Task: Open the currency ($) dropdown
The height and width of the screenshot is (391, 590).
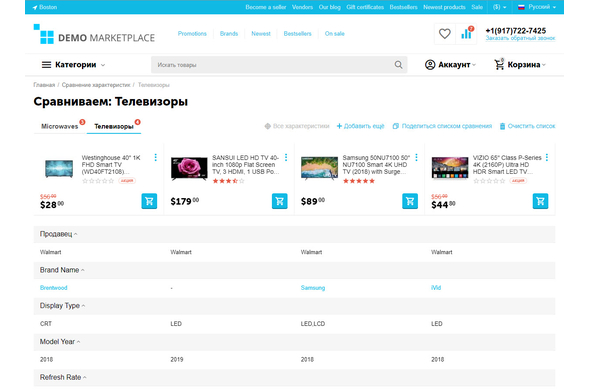Action: pyautogui.click(x=499, y=7)
